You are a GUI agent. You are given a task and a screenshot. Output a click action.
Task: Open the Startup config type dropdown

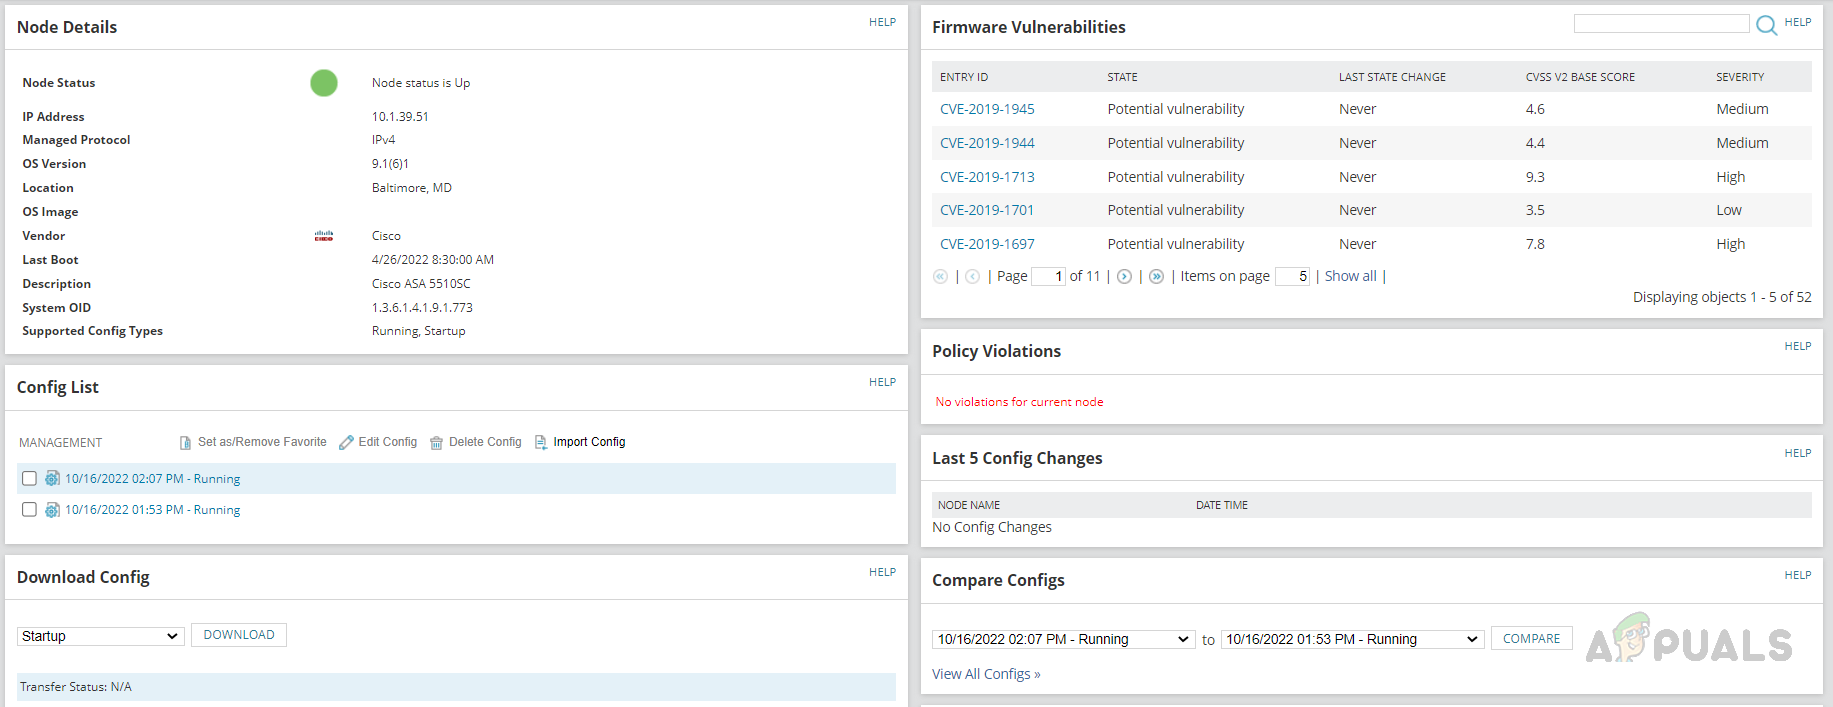100,636
